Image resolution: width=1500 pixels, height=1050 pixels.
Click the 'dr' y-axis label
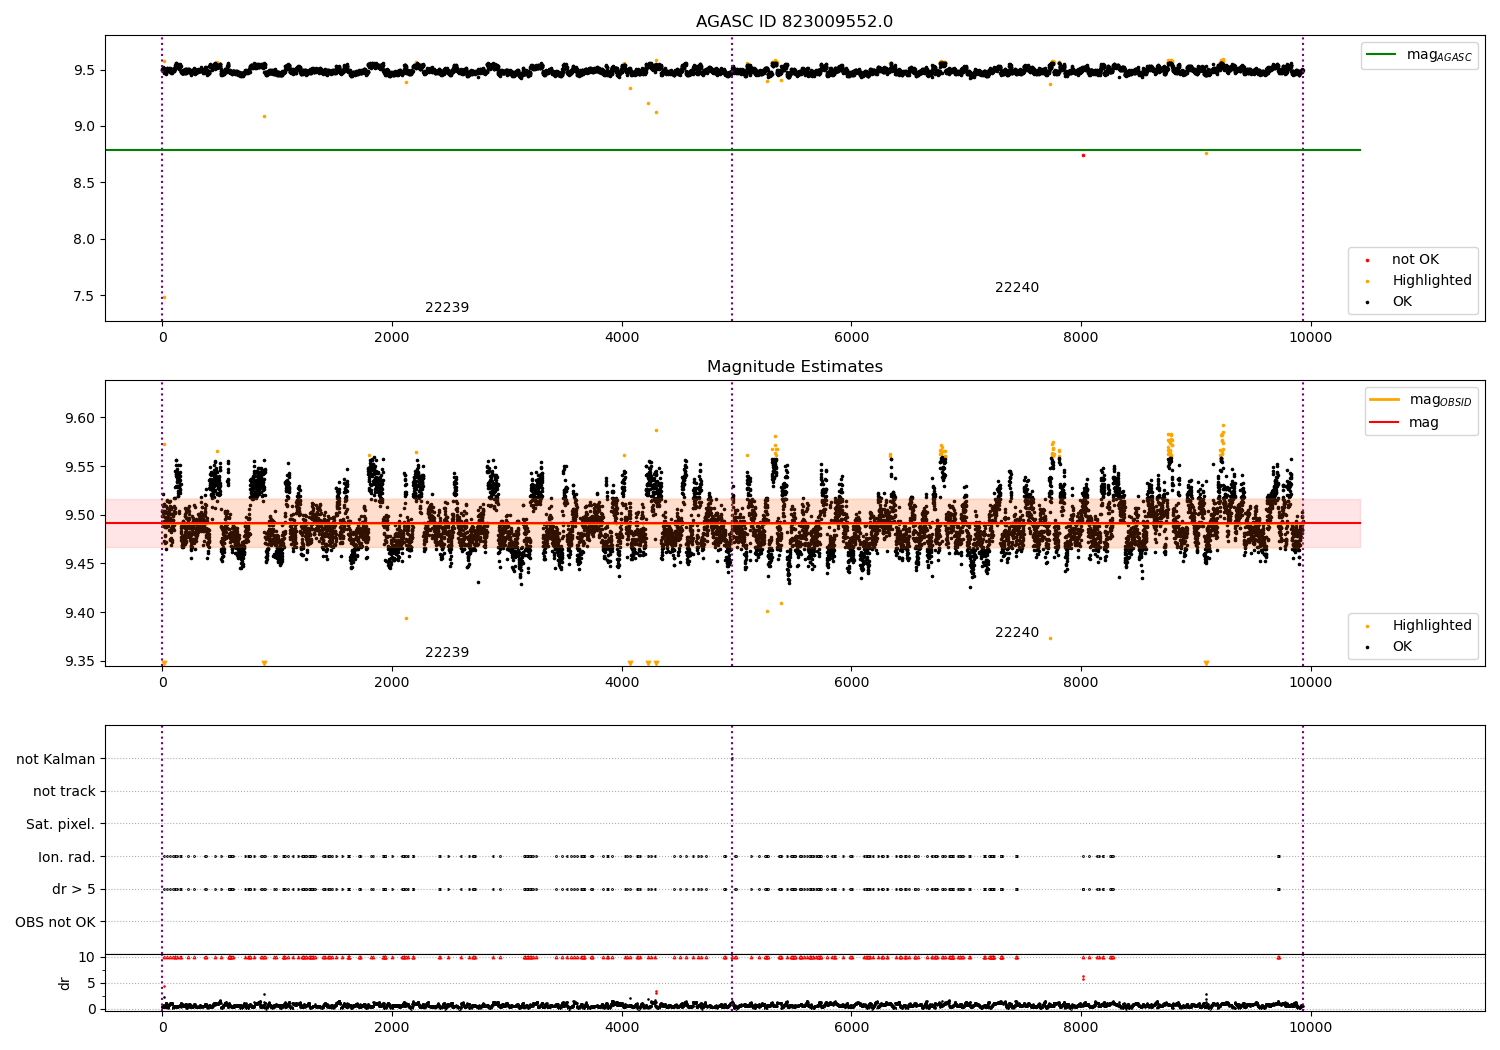tap(65, 983)
